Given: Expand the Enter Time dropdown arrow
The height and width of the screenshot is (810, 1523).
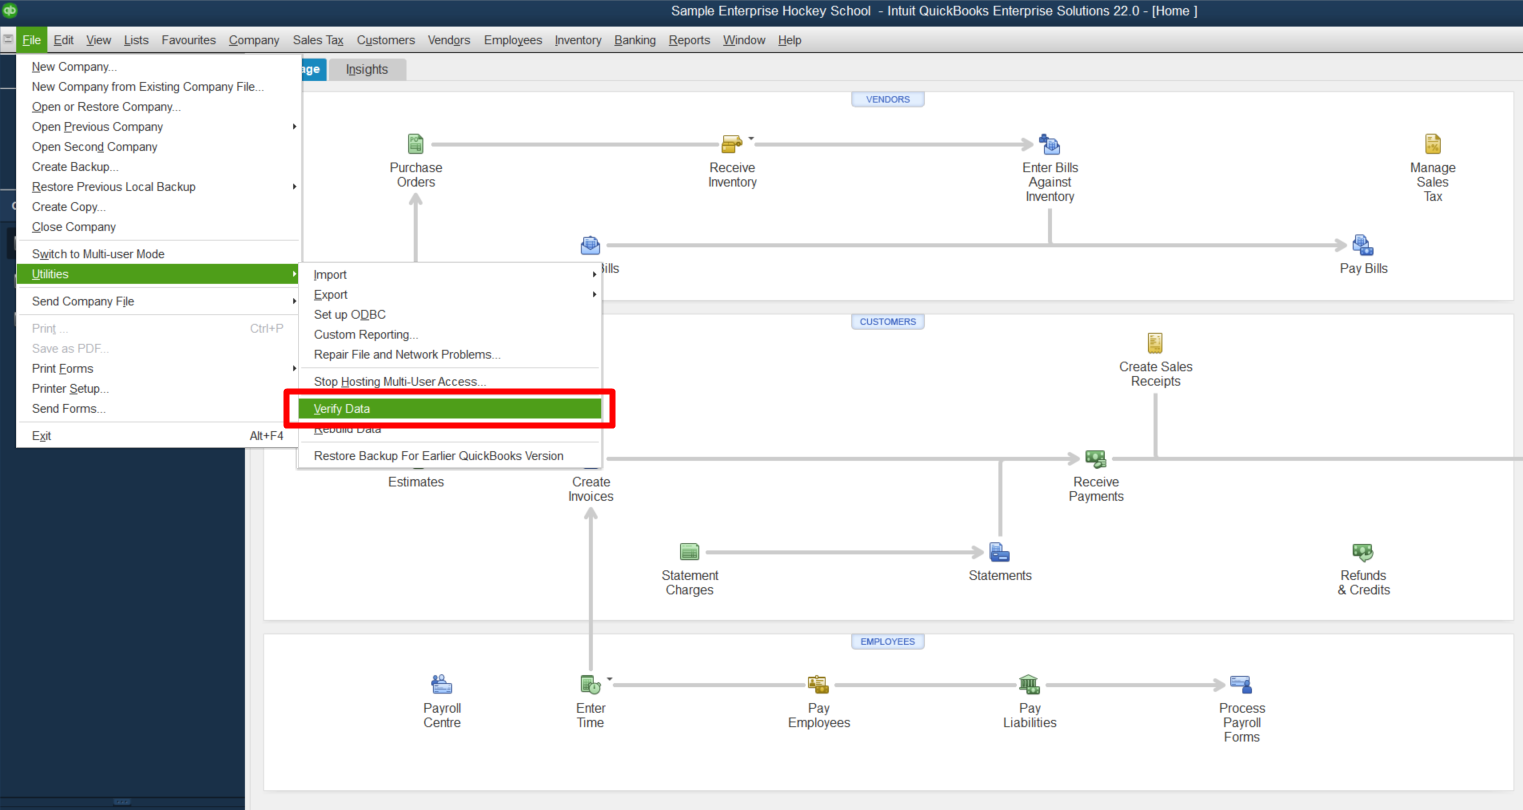Looking at the screenshot, I should click(609, 680).
